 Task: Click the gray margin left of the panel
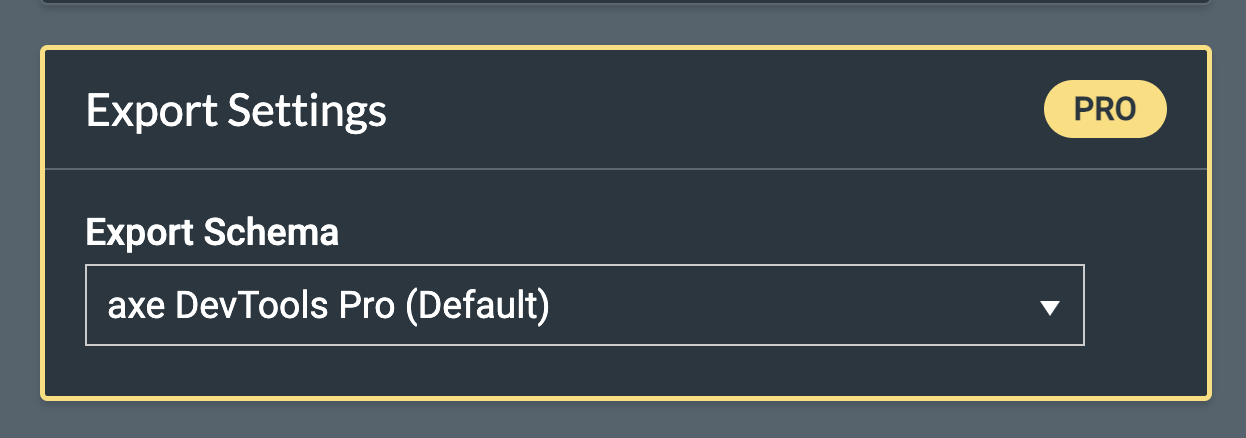pos(18,220)
